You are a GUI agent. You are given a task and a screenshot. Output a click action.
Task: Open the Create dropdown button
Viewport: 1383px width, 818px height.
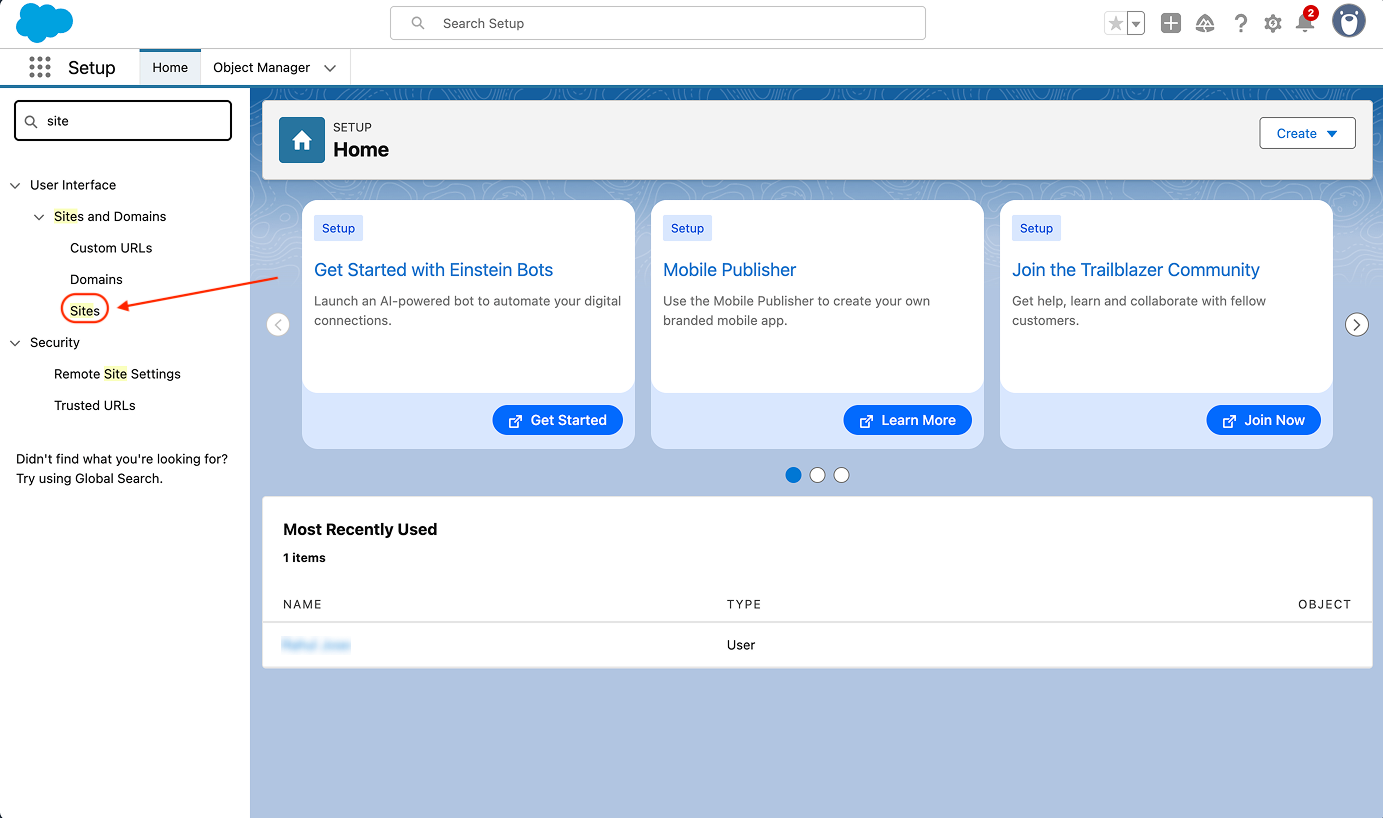[x=1307, y=133]
